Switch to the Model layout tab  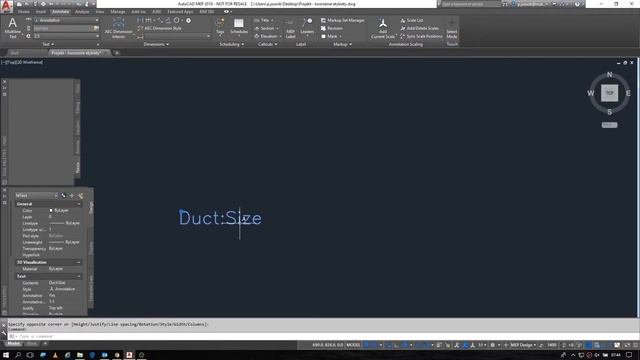(x=13, y=344)
